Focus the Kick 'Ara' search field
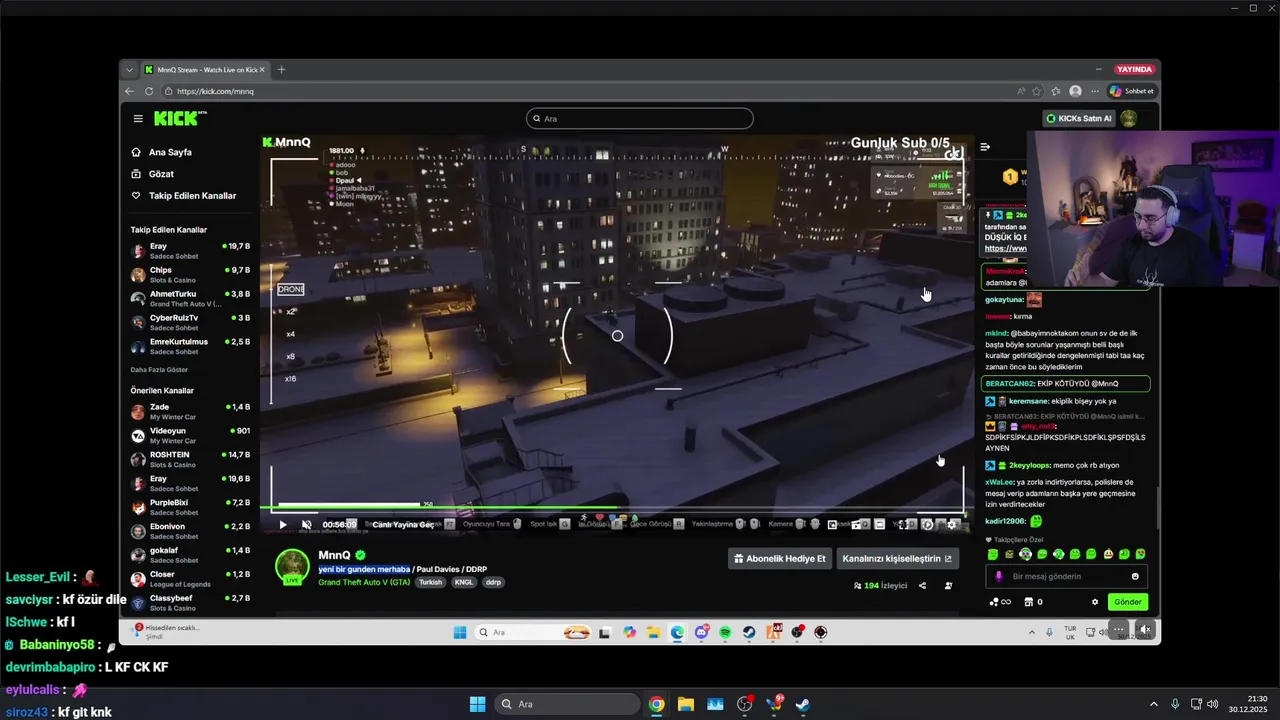The height and width of the screenshot is (720, 1280). pos(640,118)
